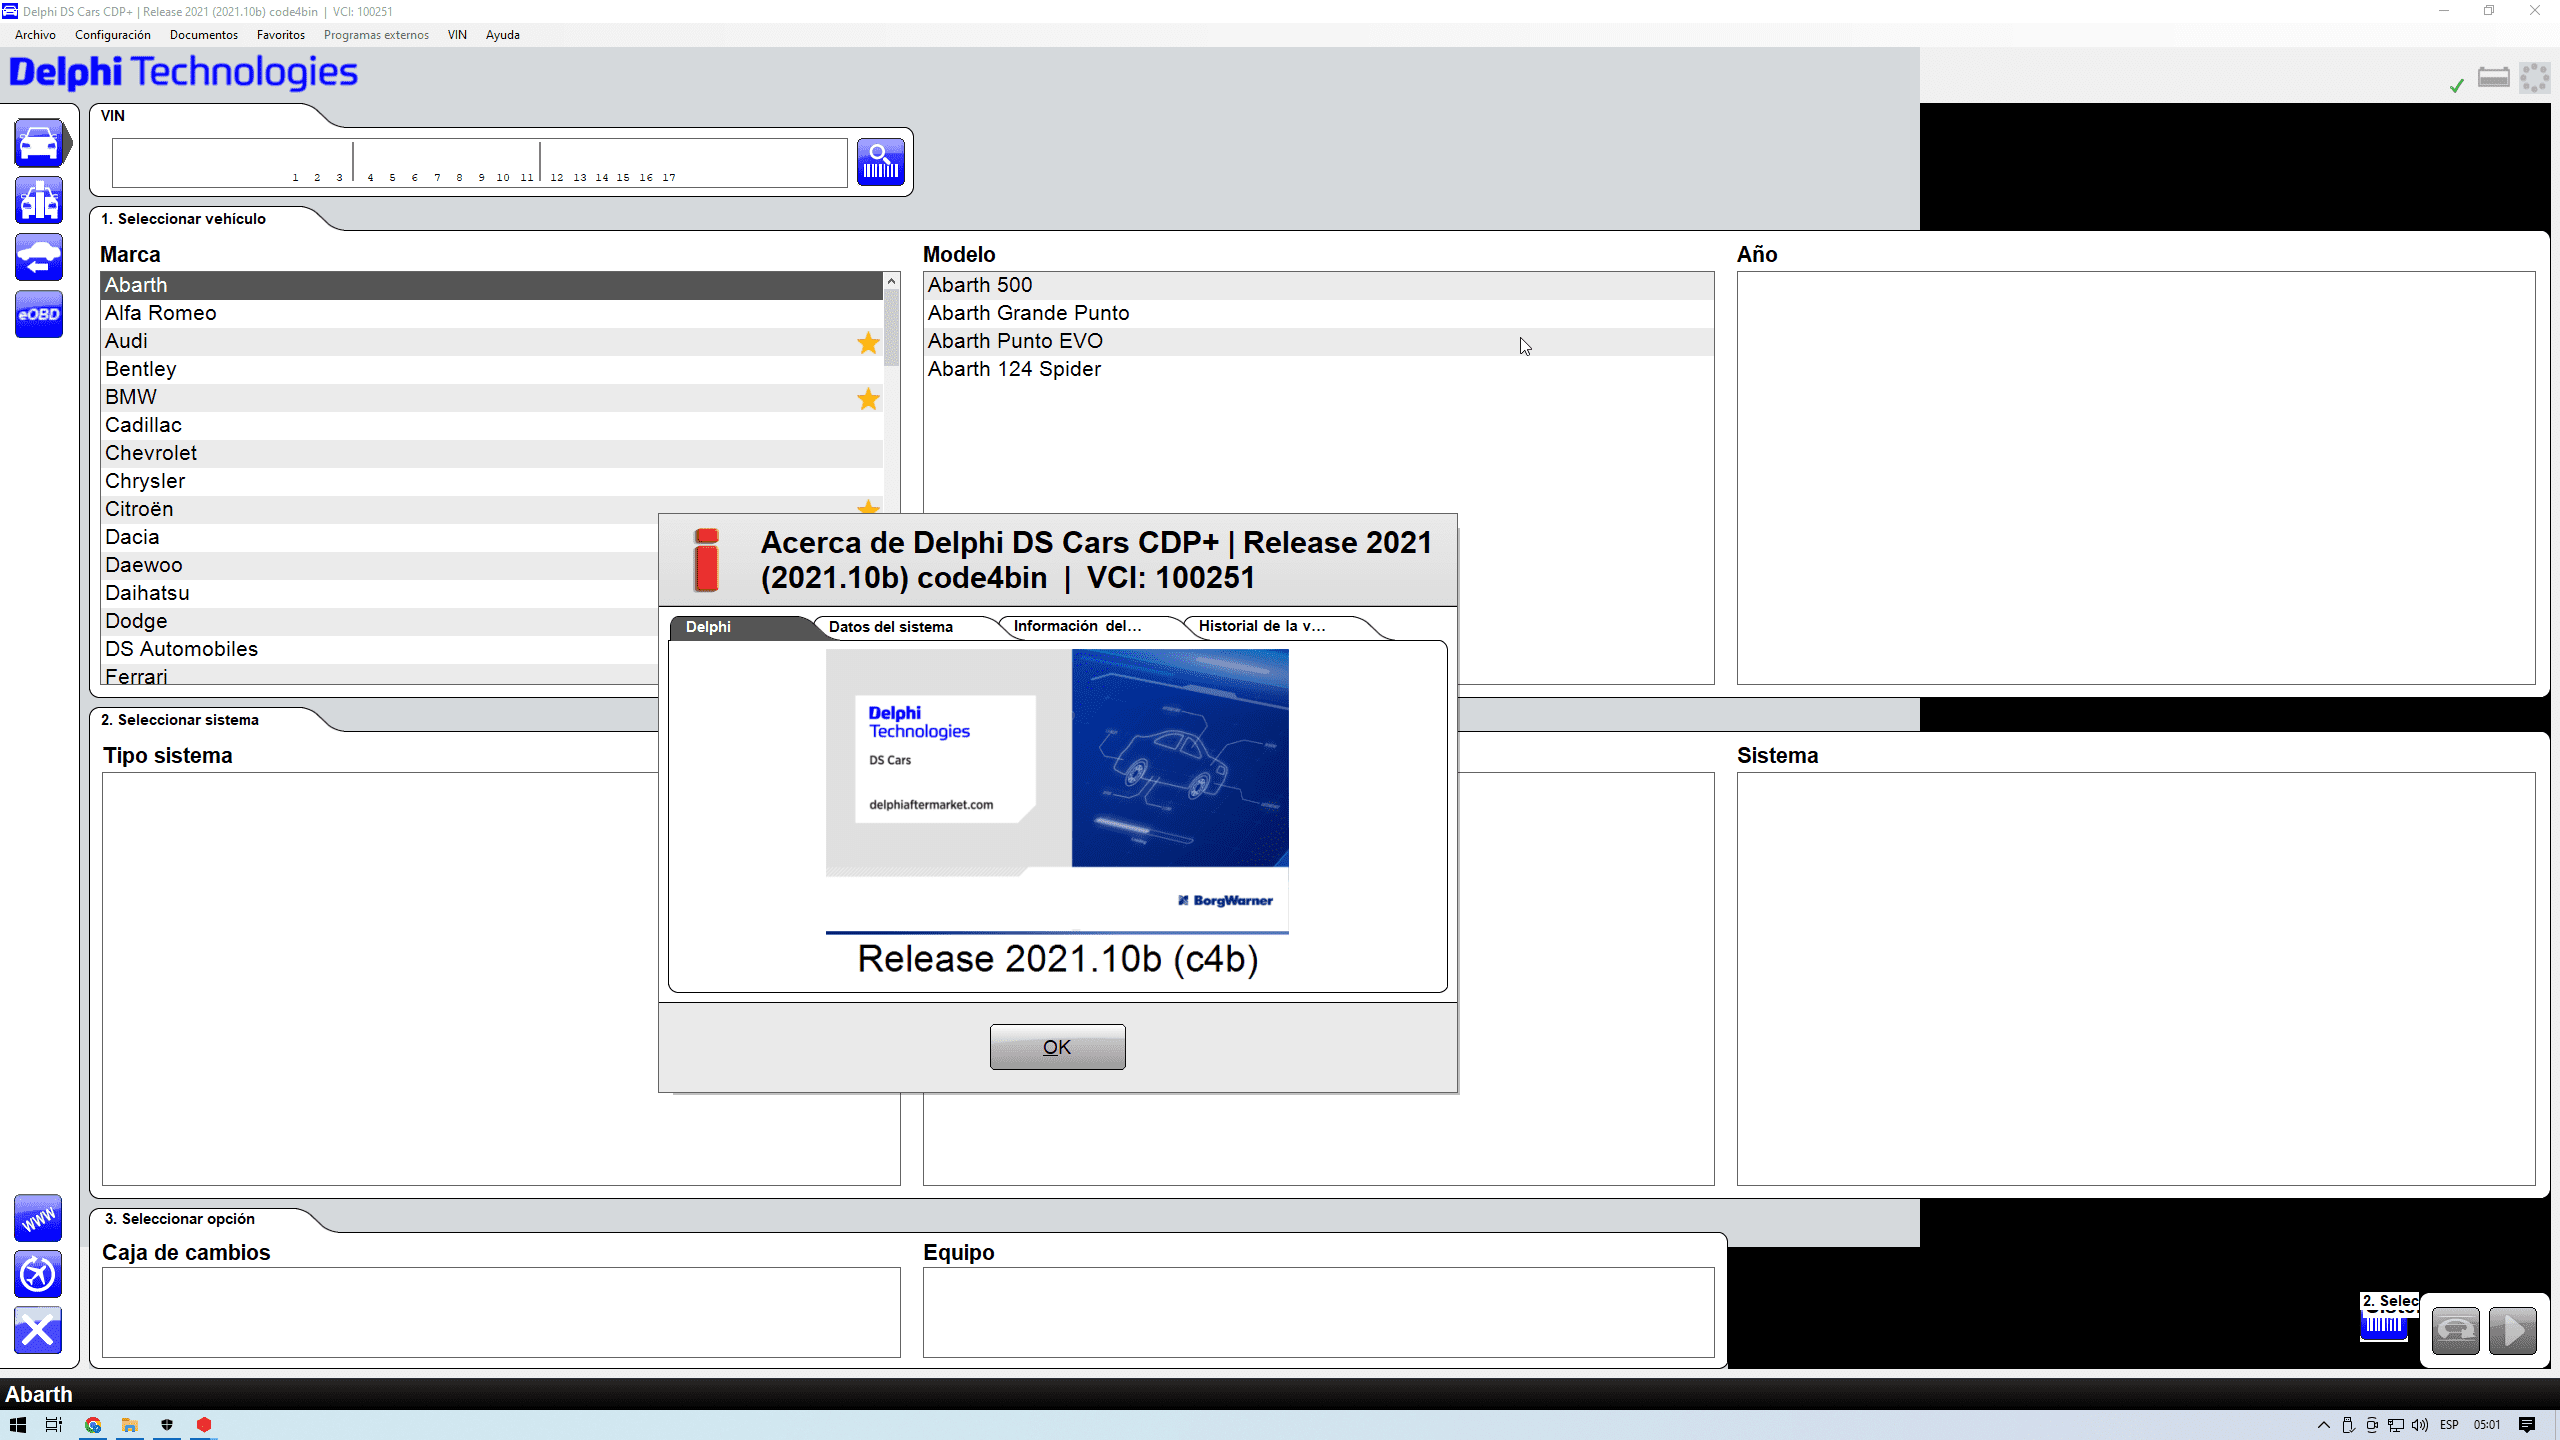2560x1440 pixels.
Task: Click the blue X exit icon
Action: pos(38,1331)
